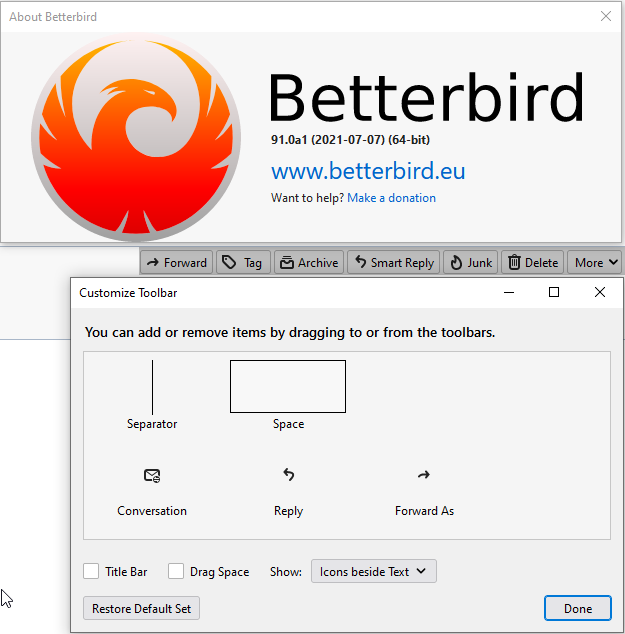Viewport: 625px width, 634px height.
Task: Click Done to finish customizing
Action: pyautogui.click(x=578, y=608)
